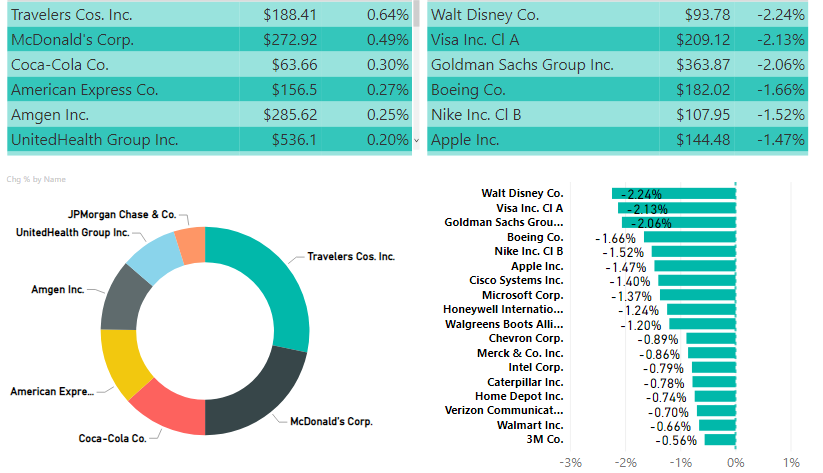Click the $63.66 price cell
The width and height of the screenshot is (823, 473).
(294, 65)
